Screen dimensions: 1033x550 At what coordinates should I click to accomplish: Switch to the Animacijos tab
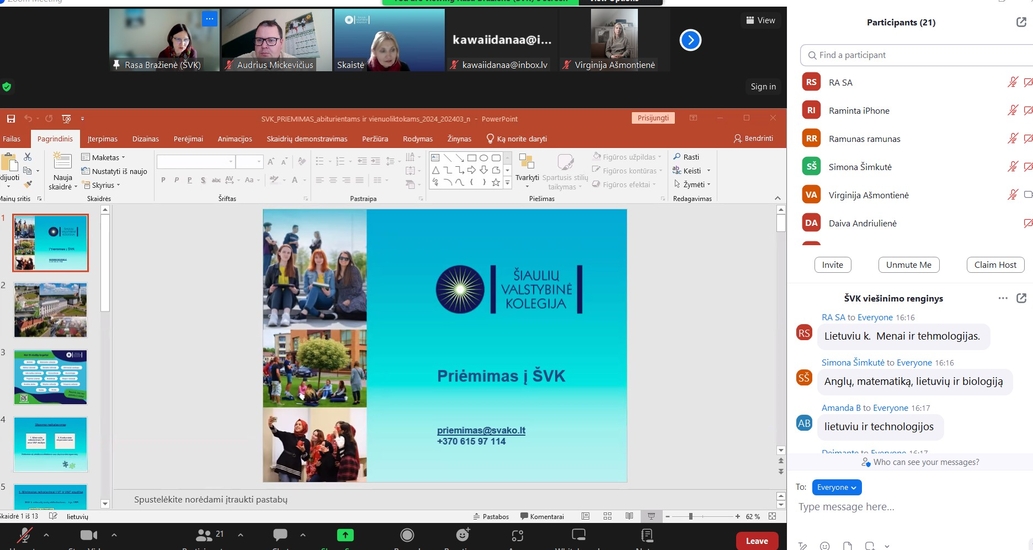click(235, 139)
